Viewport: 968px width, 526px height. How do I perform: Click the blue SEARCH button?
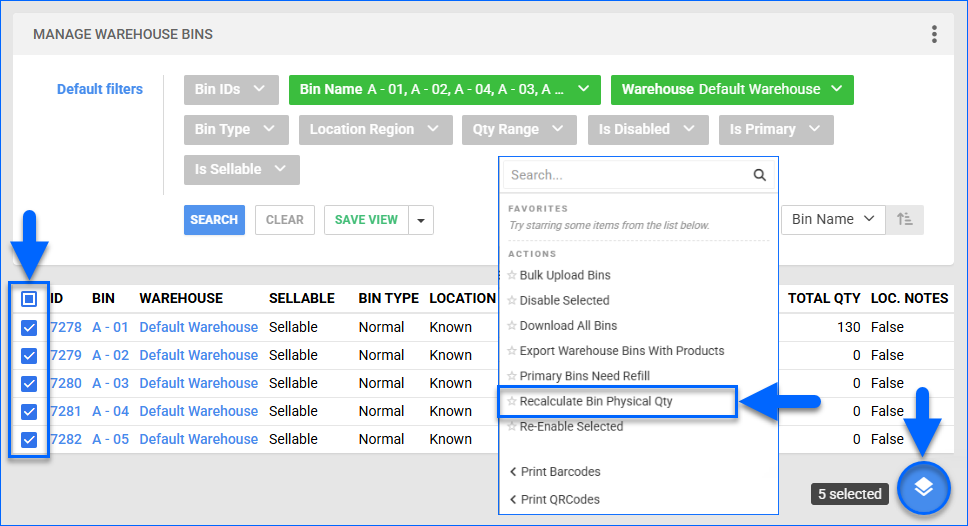pyautogui.click(x=214, y=220)
